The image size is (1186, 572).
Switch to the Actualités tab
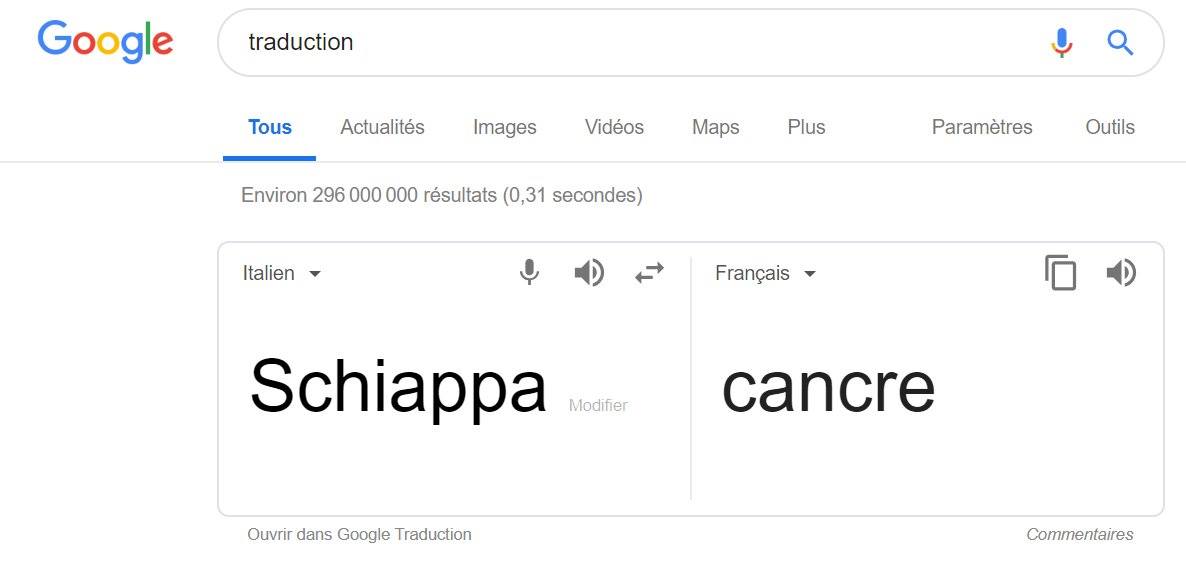382,127
